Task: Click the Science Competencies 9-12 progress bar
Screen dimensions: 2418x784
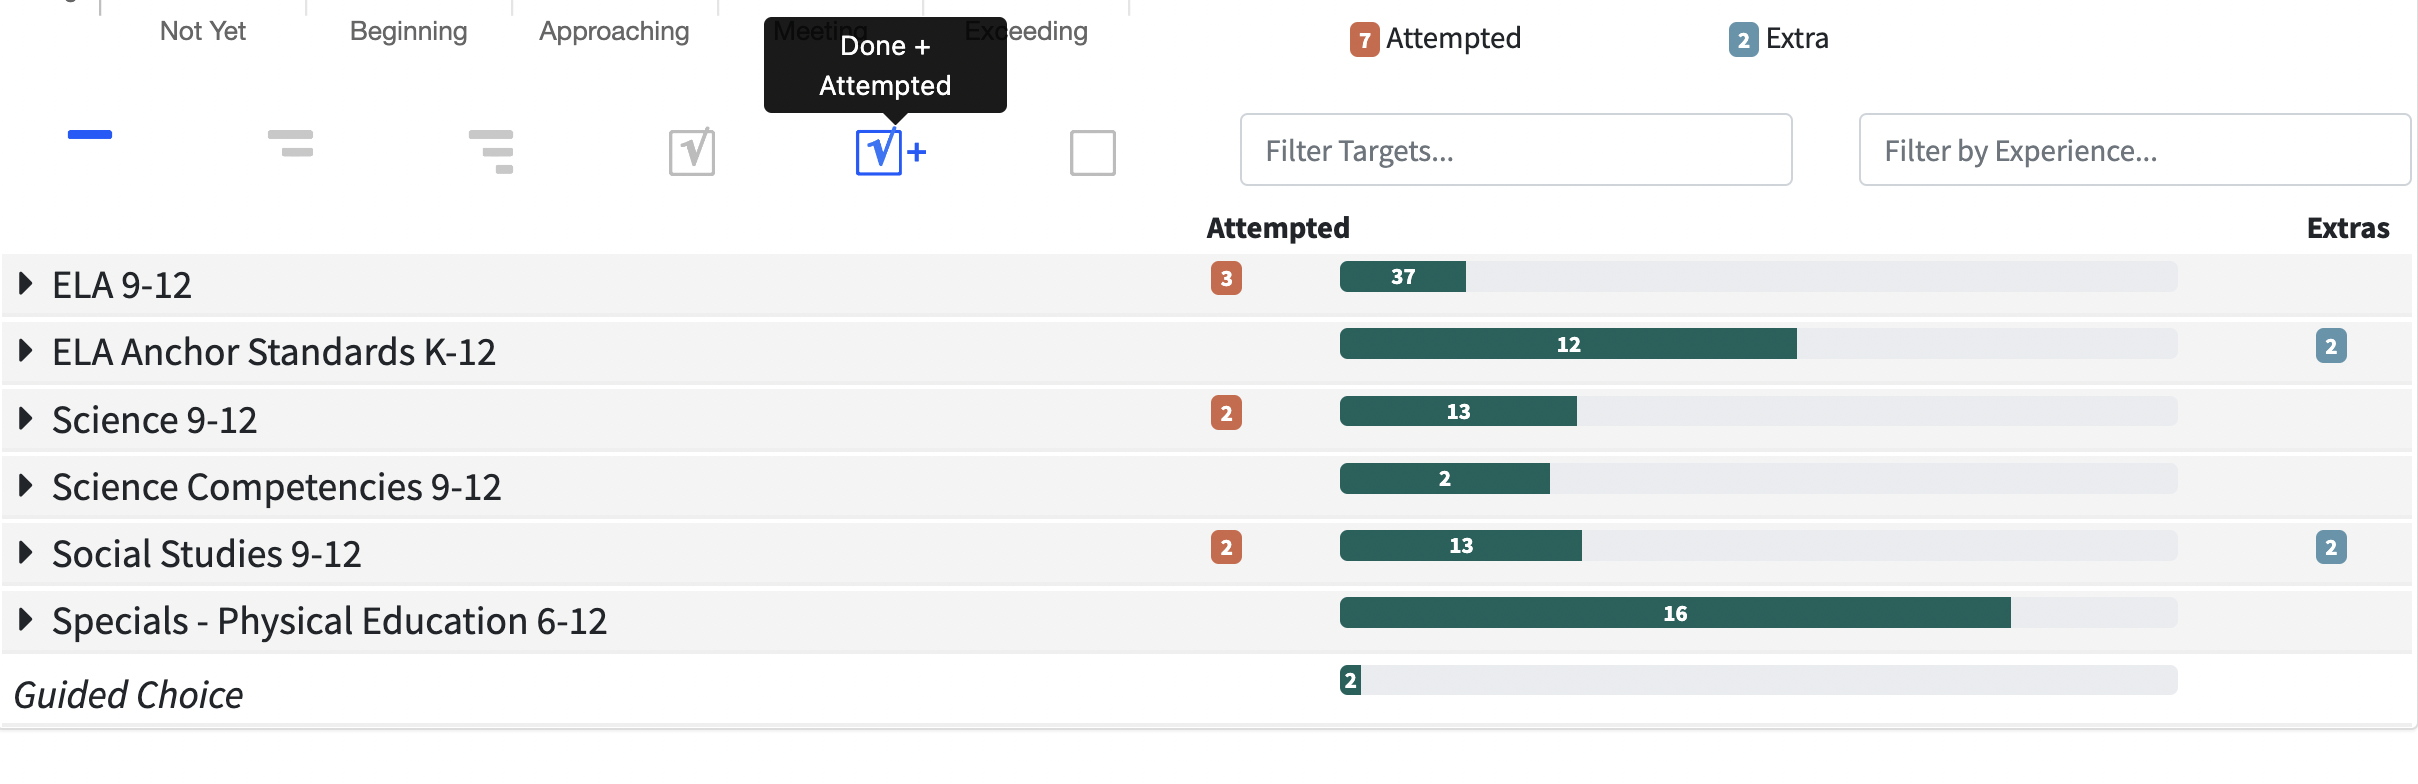Action: tap(1758, 479)
